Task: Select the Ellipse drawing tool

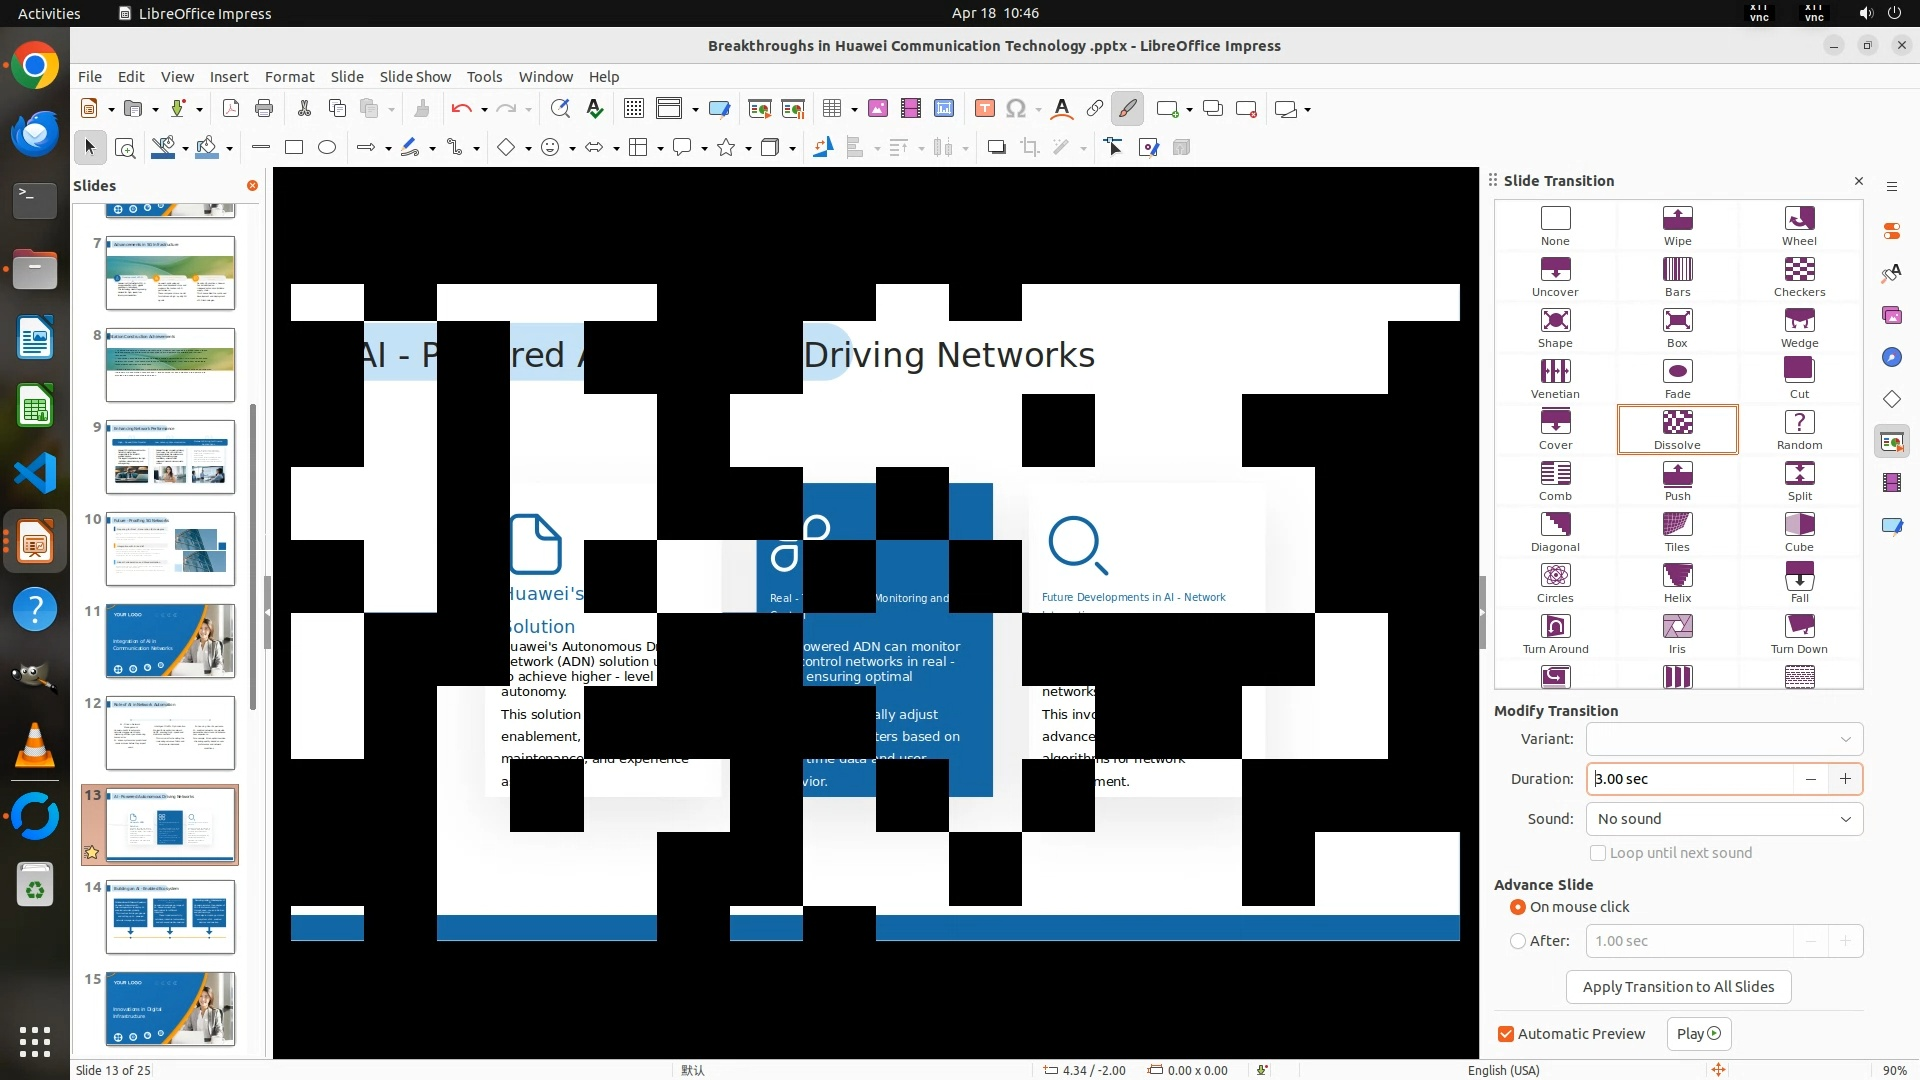Action: [x=326, y=148]
